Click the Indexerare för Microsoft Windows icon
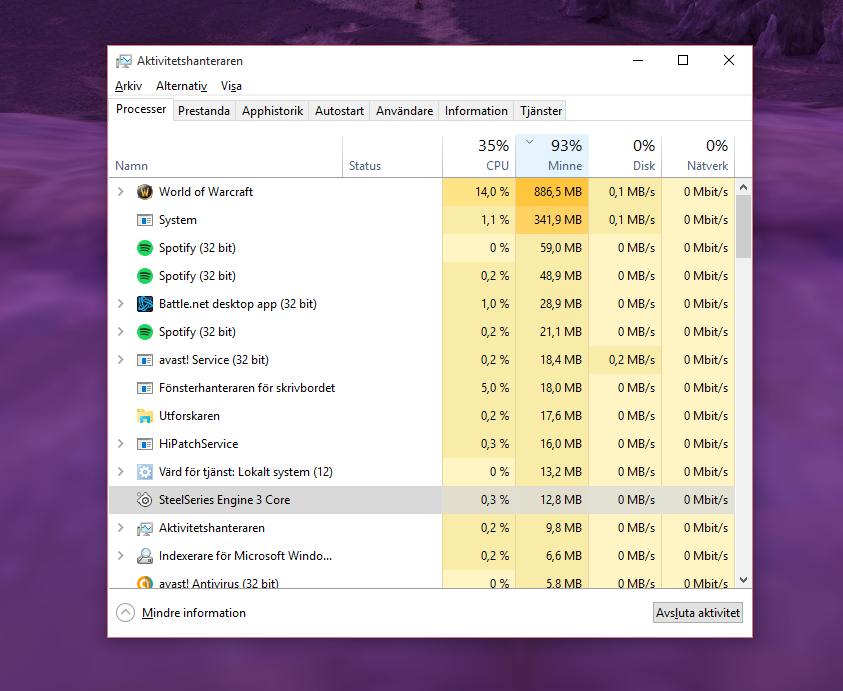 tap(145, 555)
